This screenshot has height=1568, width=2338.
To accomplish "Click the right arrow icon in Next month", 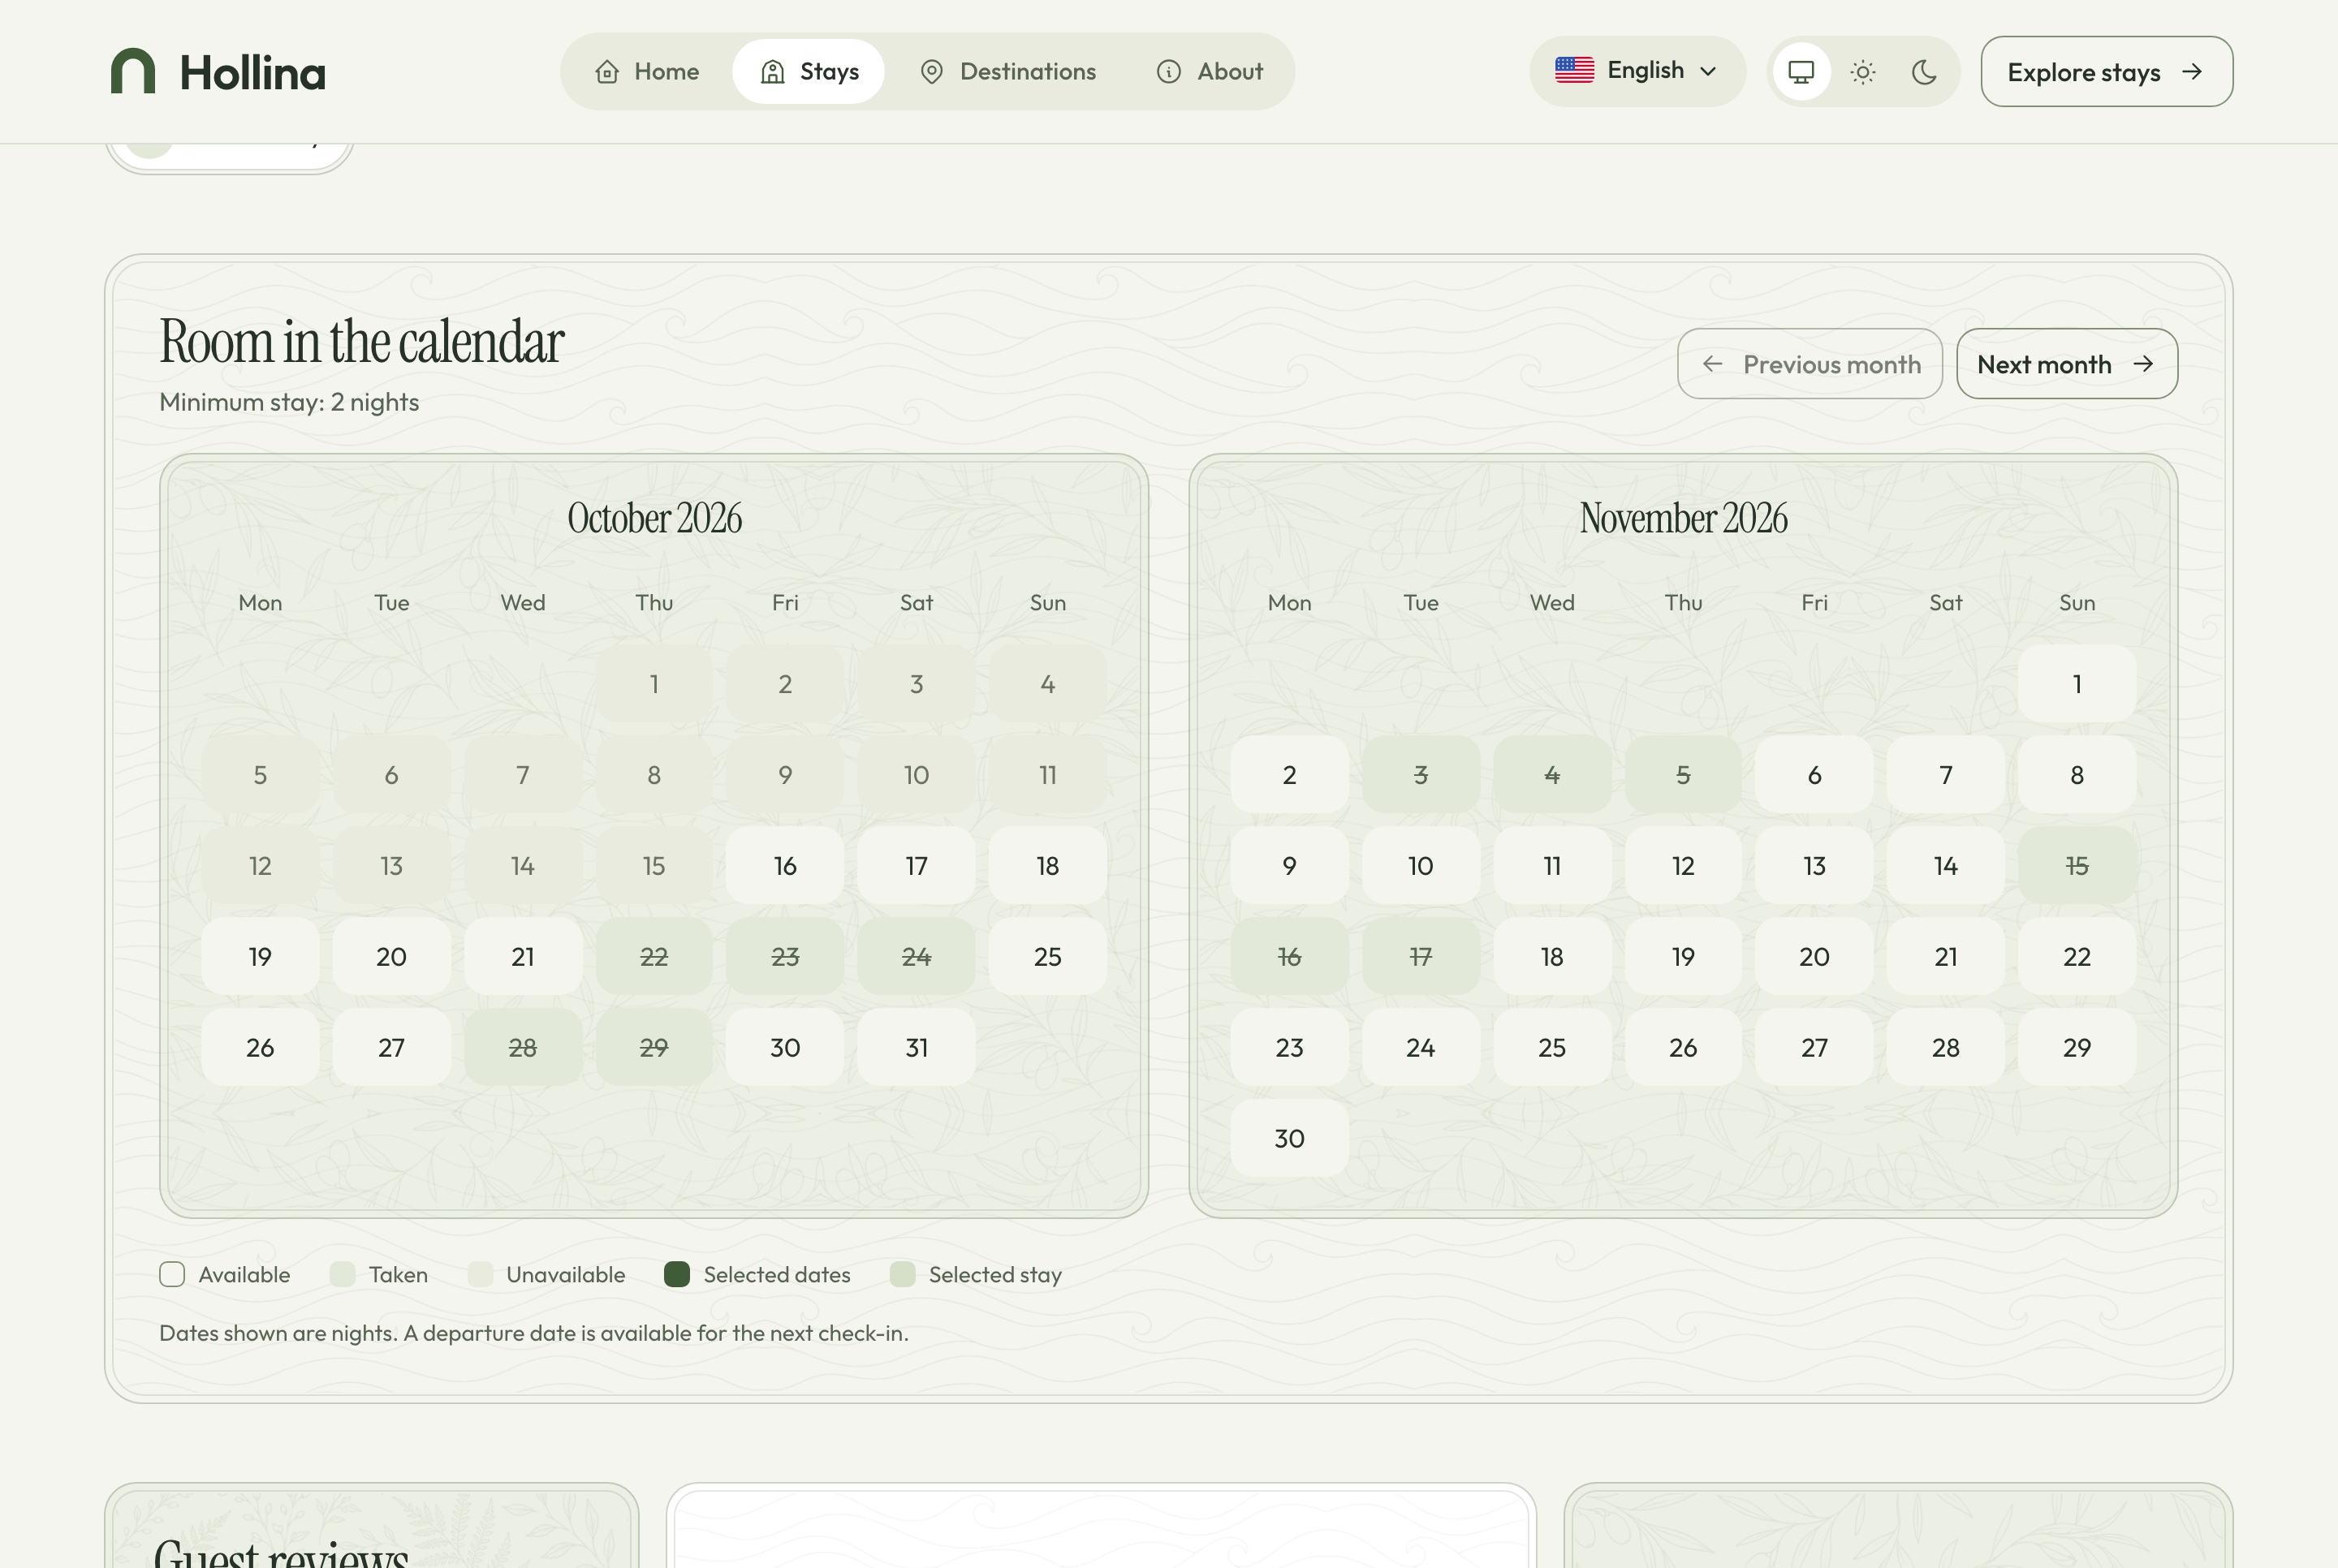I will point(2143,364).
